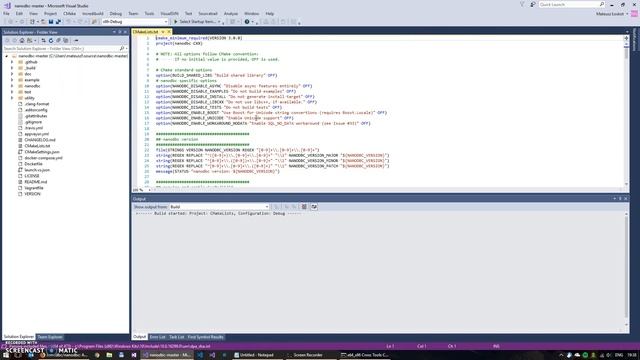Viewport: 640px width, 360px height.
Task: Click the Clear All icon in Output
Action: [x=304, y=207]
